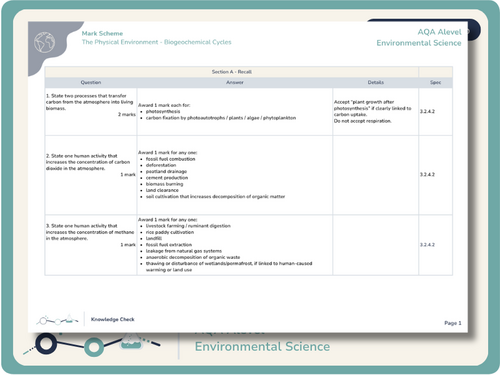This screenshot has width=500, height=375.
Task: Click the 'photosynthesis' bullet answer
Action: click(x=163, y=111)
